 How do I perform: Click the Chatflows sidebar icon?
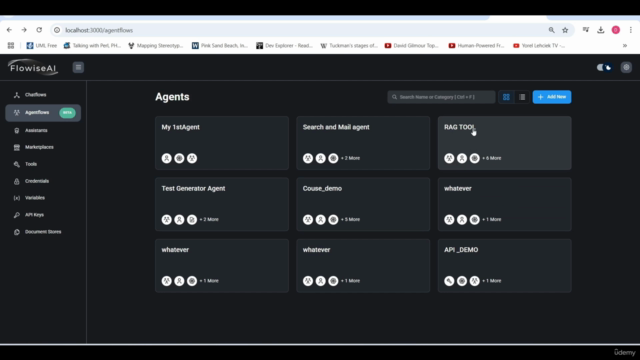[17, 95]
